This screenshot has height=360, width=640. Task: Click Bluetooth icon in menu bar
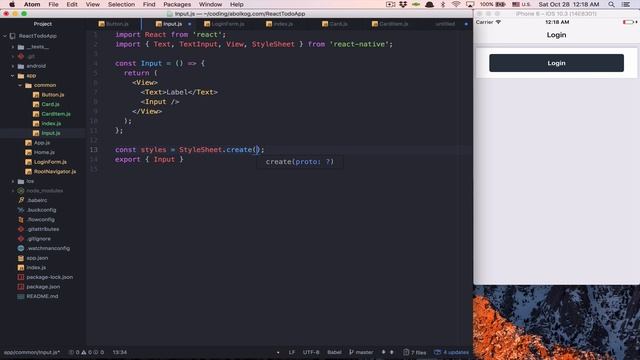point(443,4)
